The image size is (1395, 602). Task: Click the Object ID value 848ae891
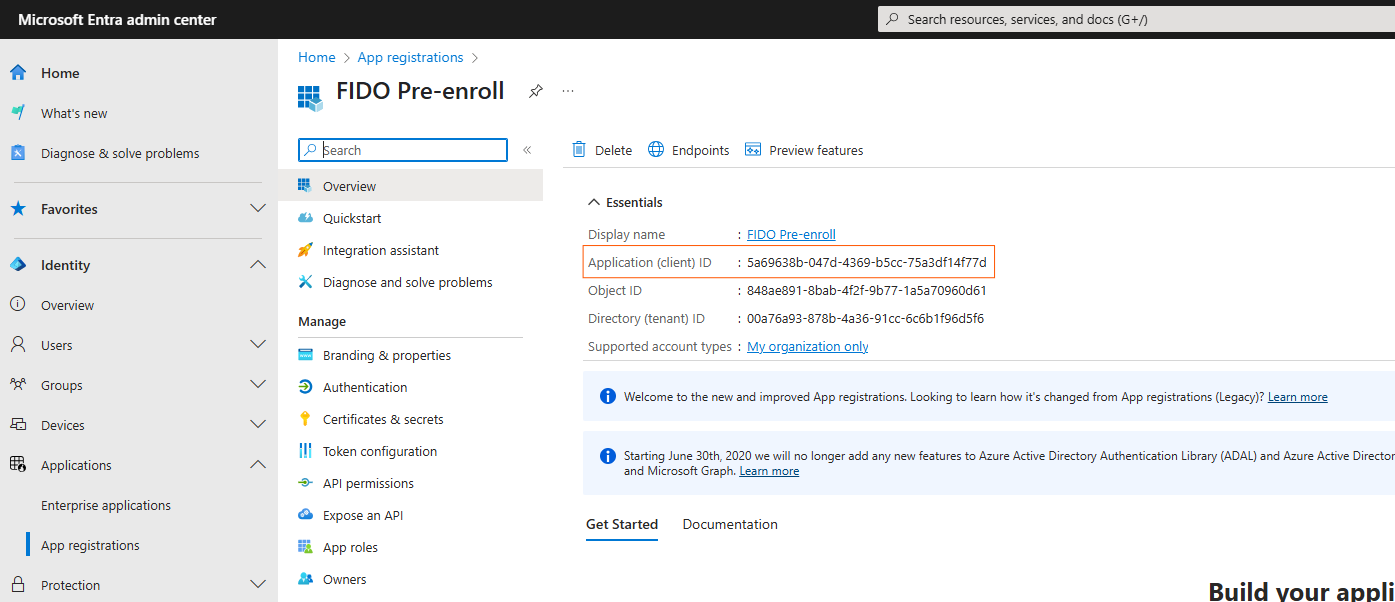(x=867, y=290)
